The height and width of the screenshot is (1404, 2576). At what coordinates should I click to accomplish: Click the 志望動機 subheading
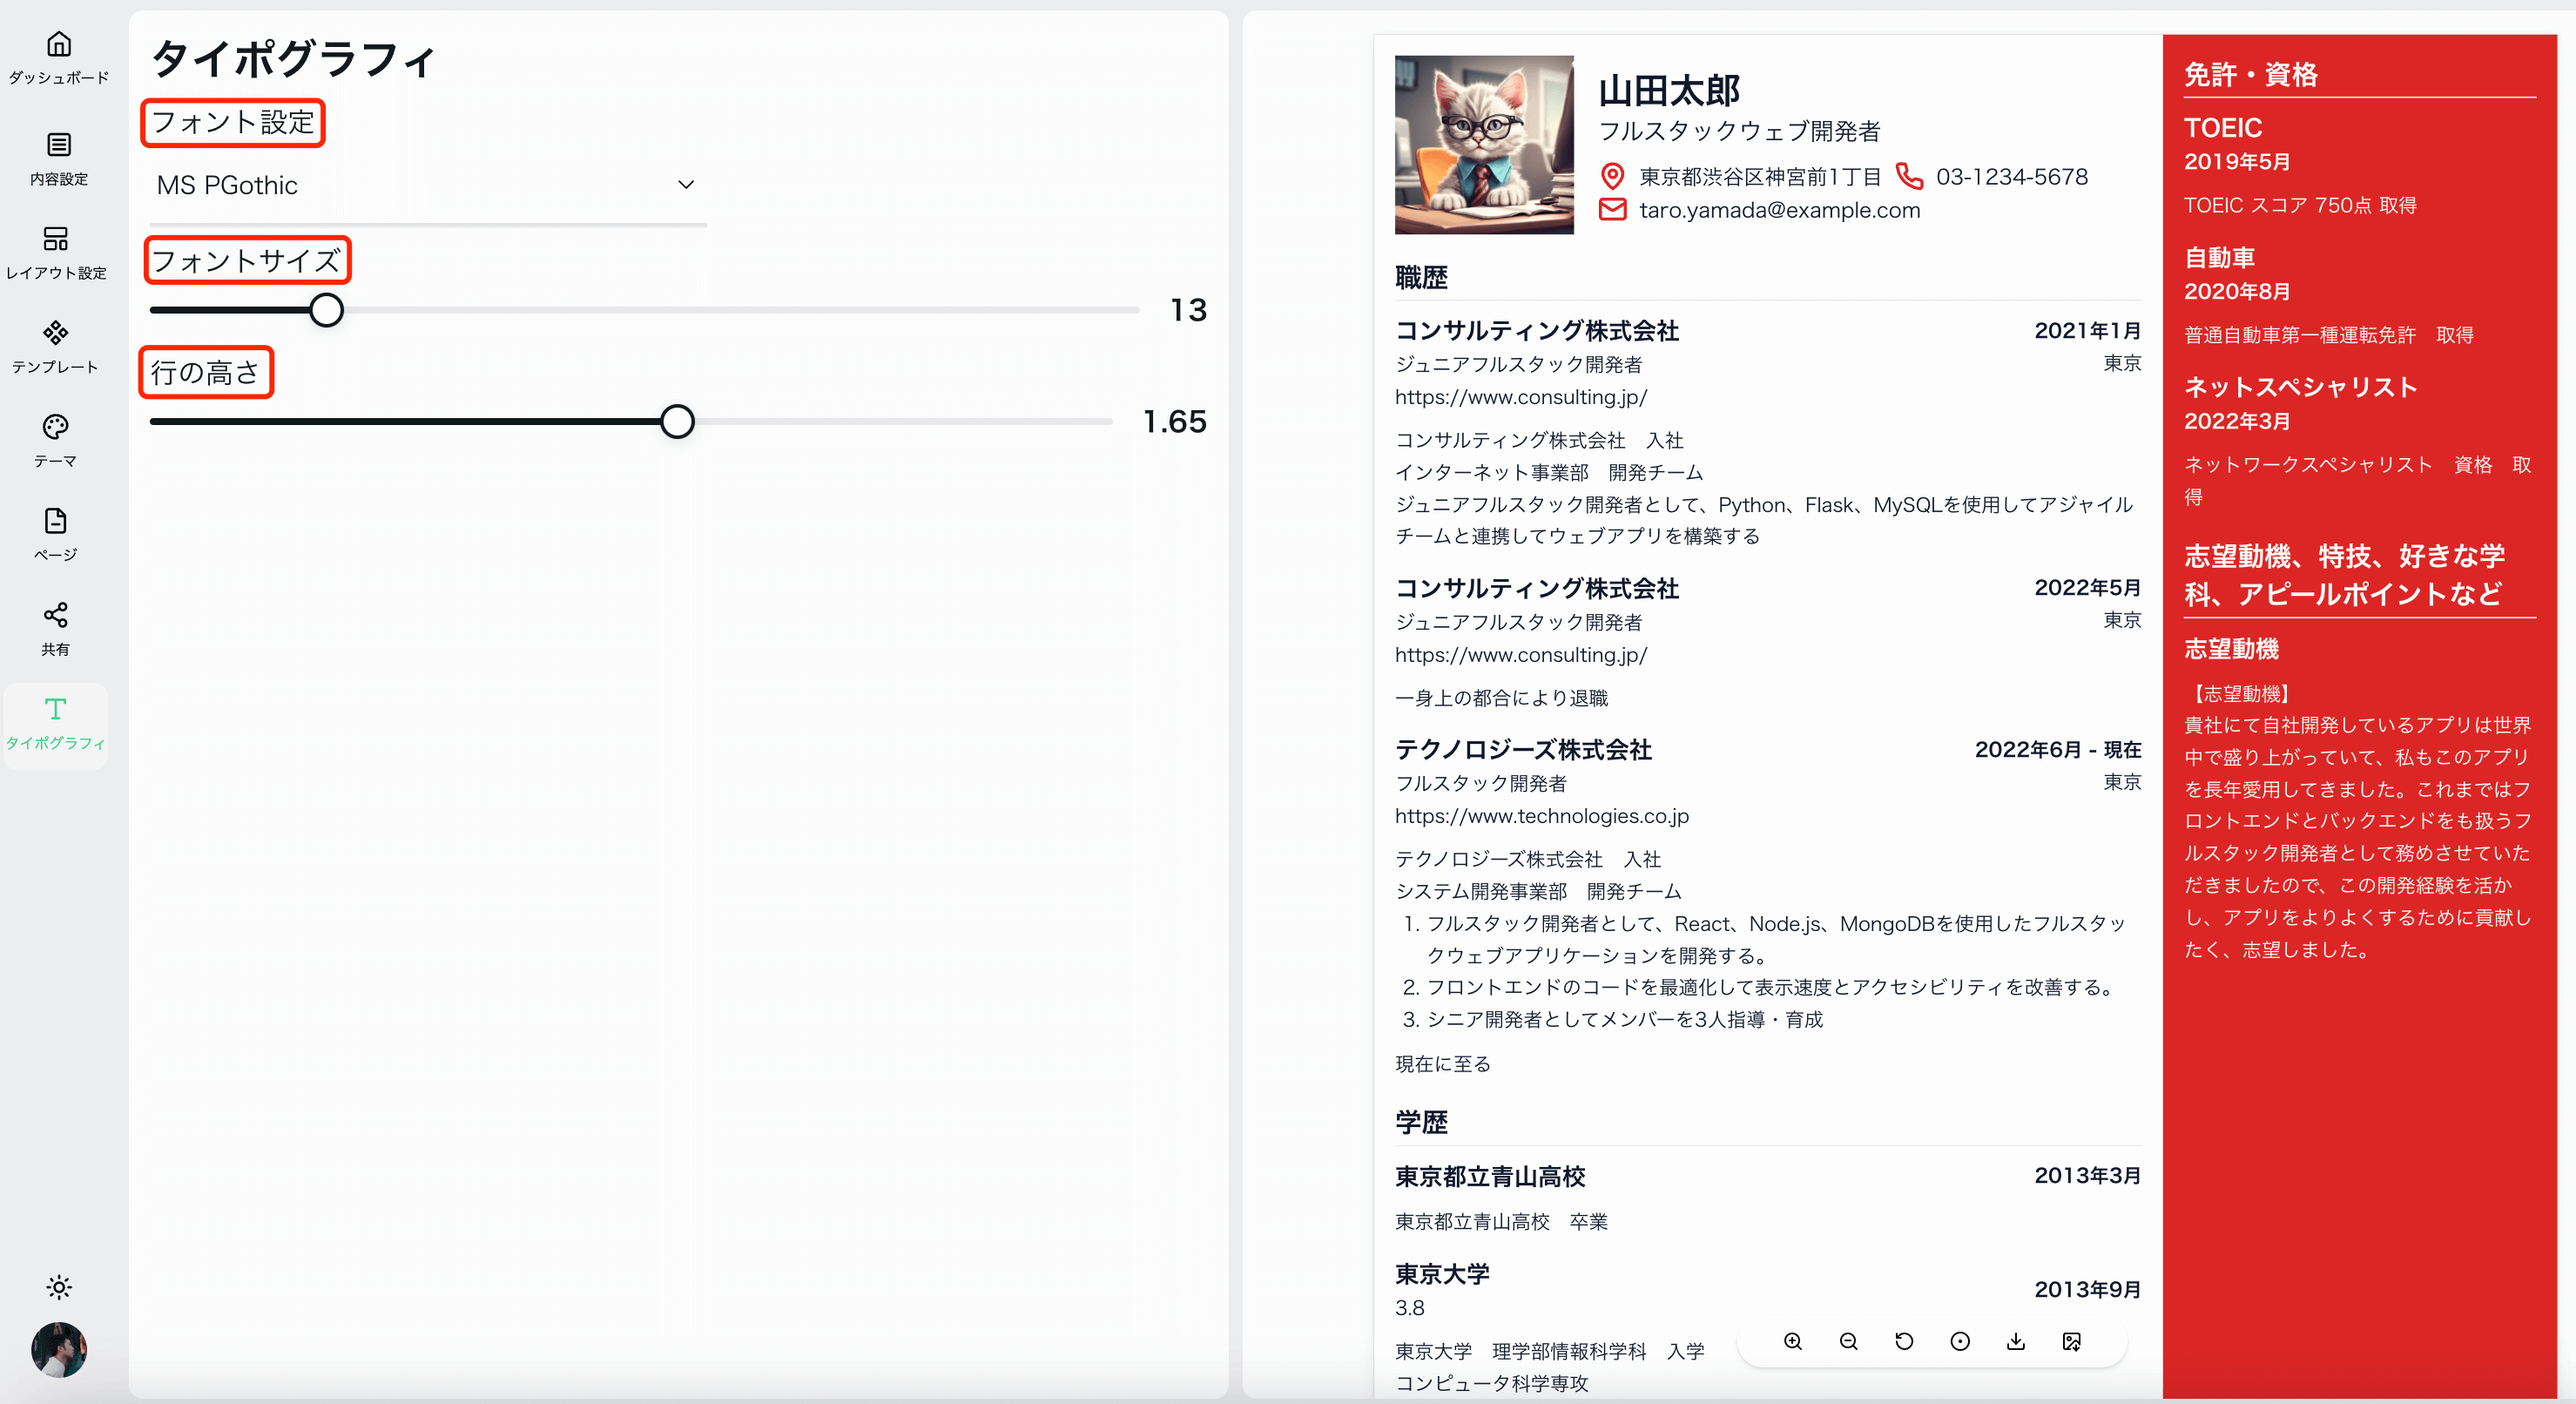coord(2231,649)
